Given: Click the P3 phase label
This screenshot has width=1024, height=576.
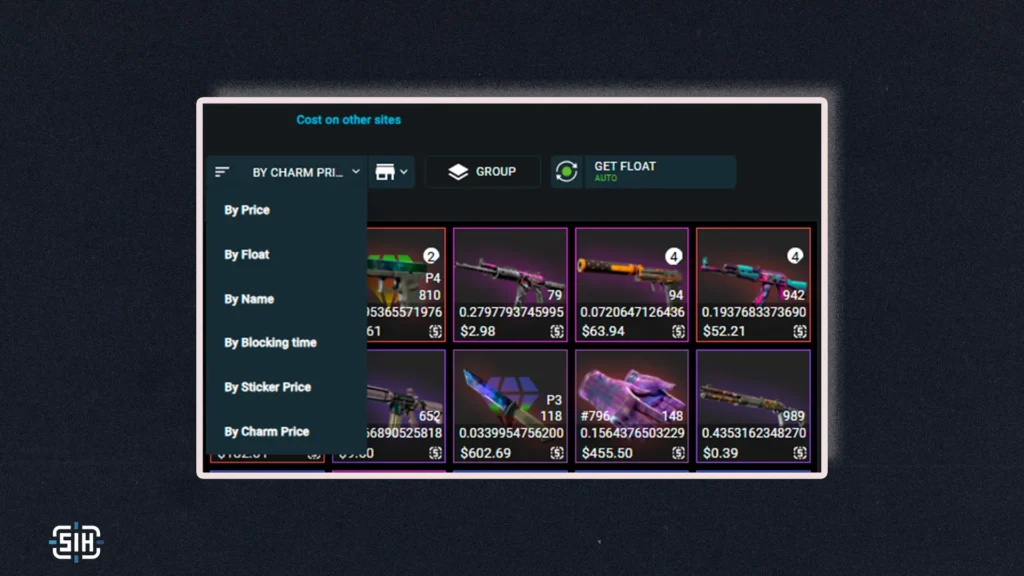Looking at the screenshot, I should pyautogui.click(x=554, y=400).
